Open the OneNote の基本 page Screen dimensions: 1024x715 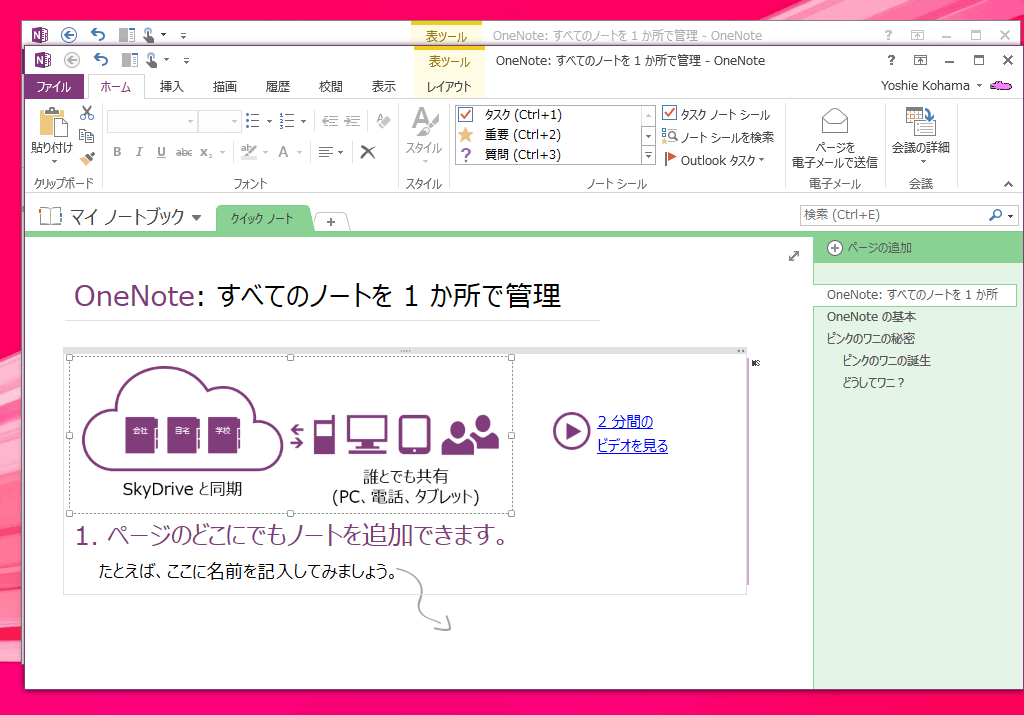point(871,317)
